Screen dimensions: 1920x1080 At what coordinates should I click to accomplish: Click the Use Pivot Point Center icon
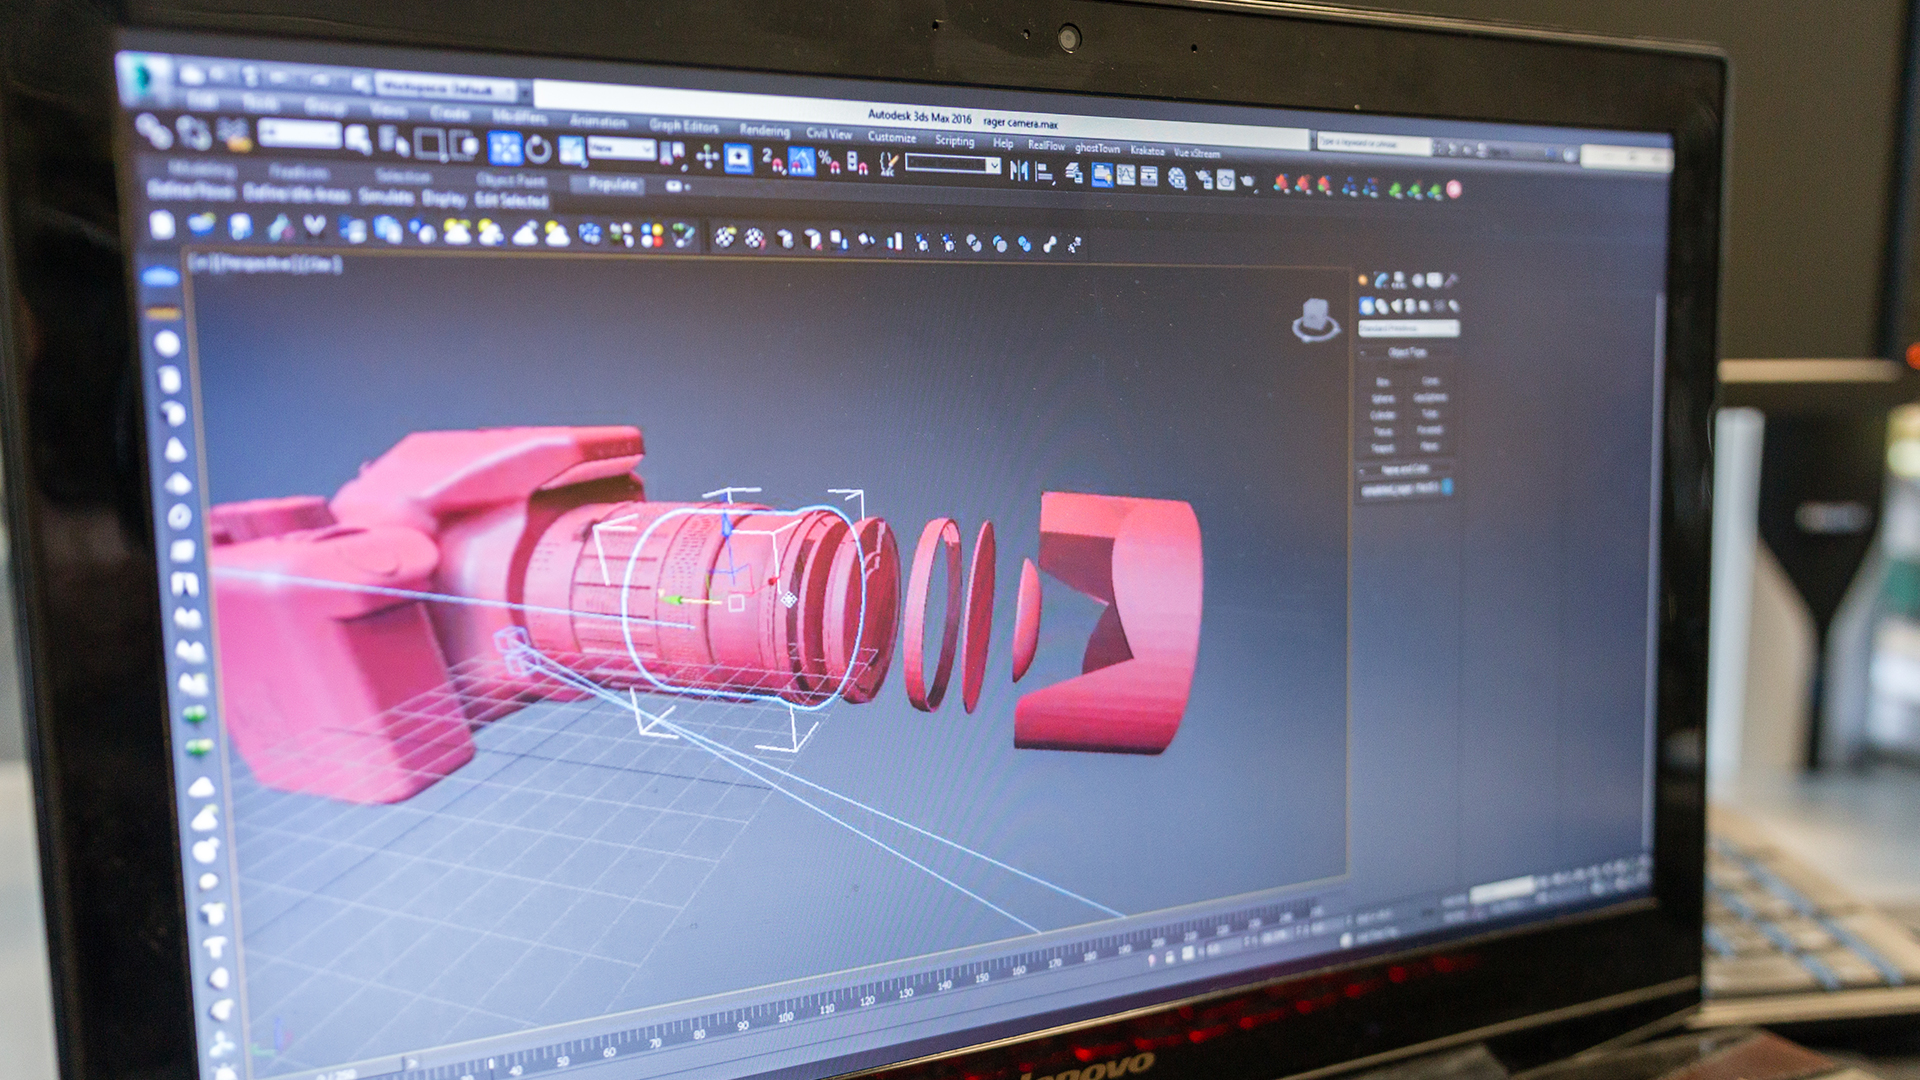(x=672, y=155)
